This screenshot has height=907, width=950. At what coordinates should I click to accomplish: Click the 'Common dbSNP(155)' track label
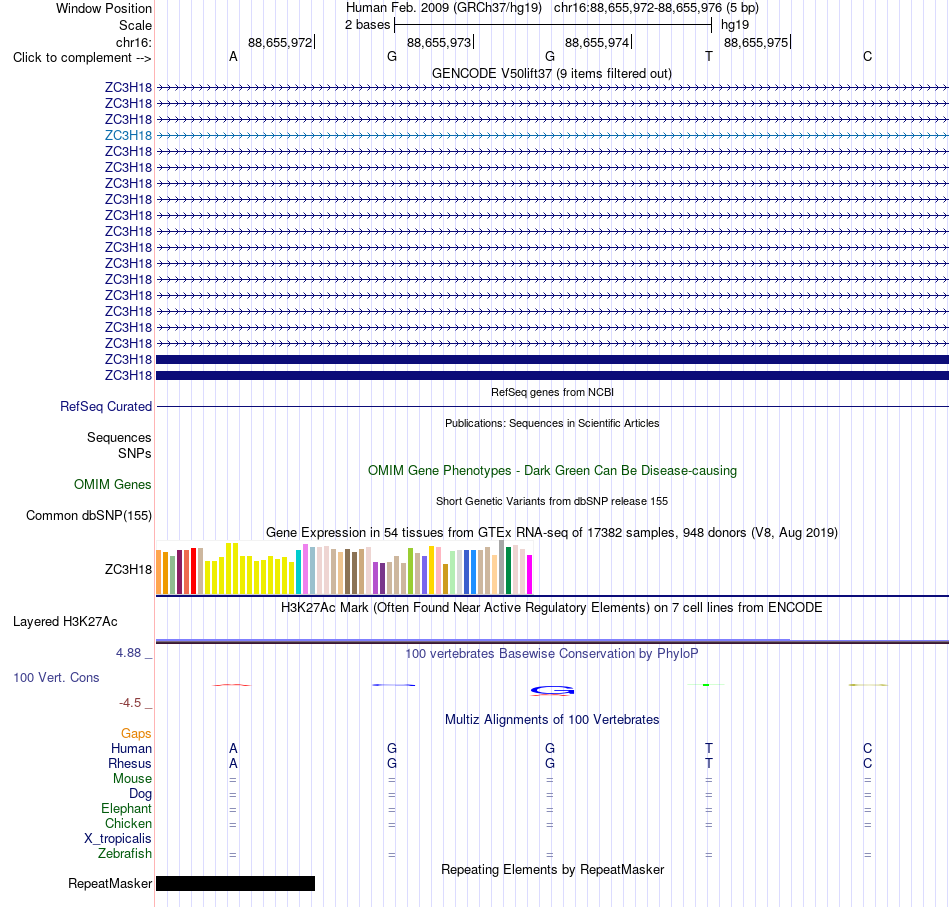point(89,516)
